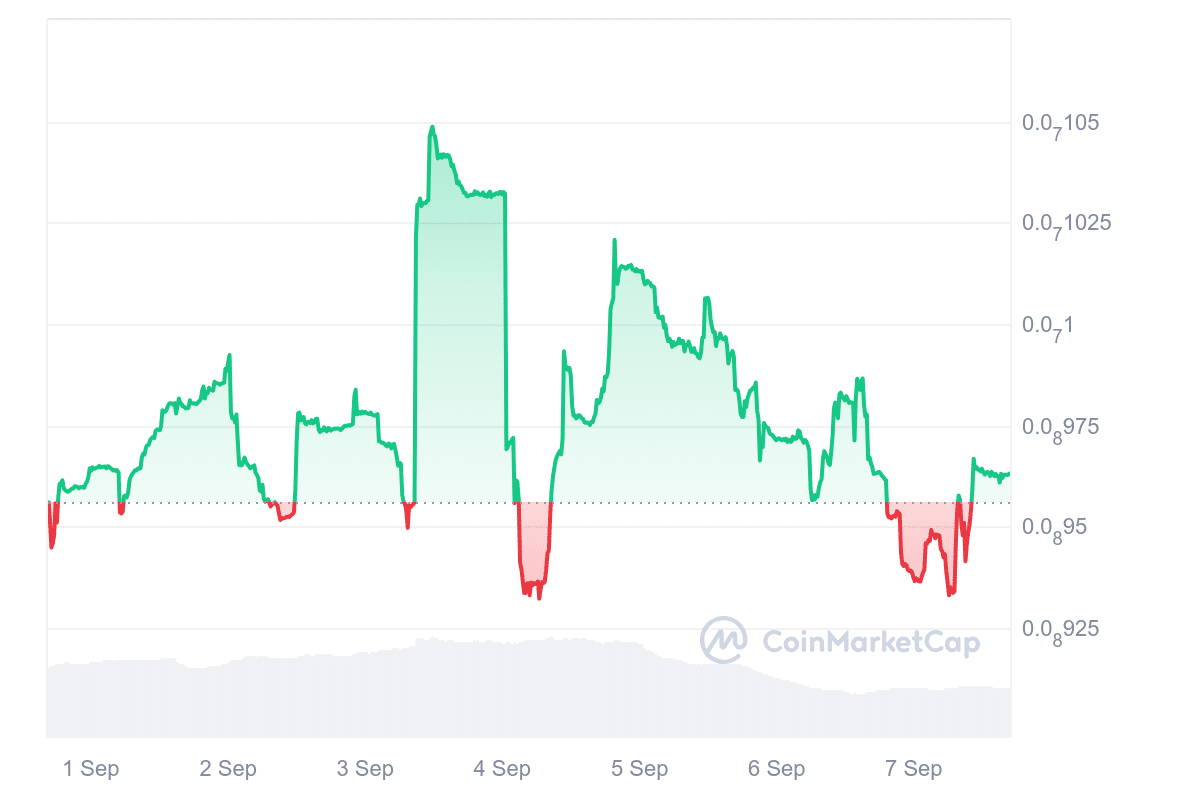Click the price axis label ending in 975
The width and height of the screenshot is (1200, 800).
[x=1060, y=427]
